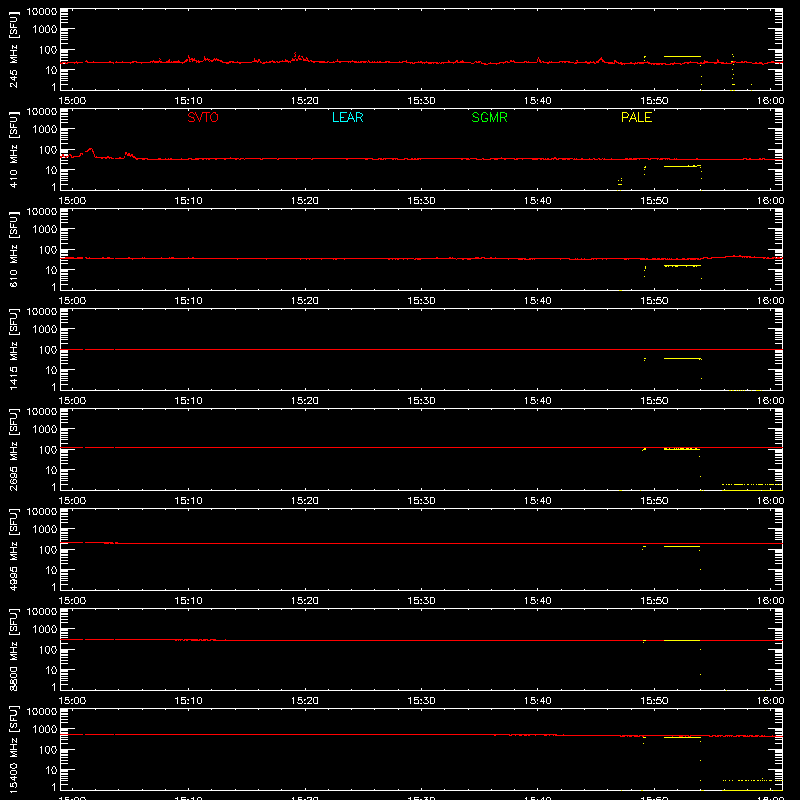
Task: Click the green SGMR station label
Action: (489, 117)
